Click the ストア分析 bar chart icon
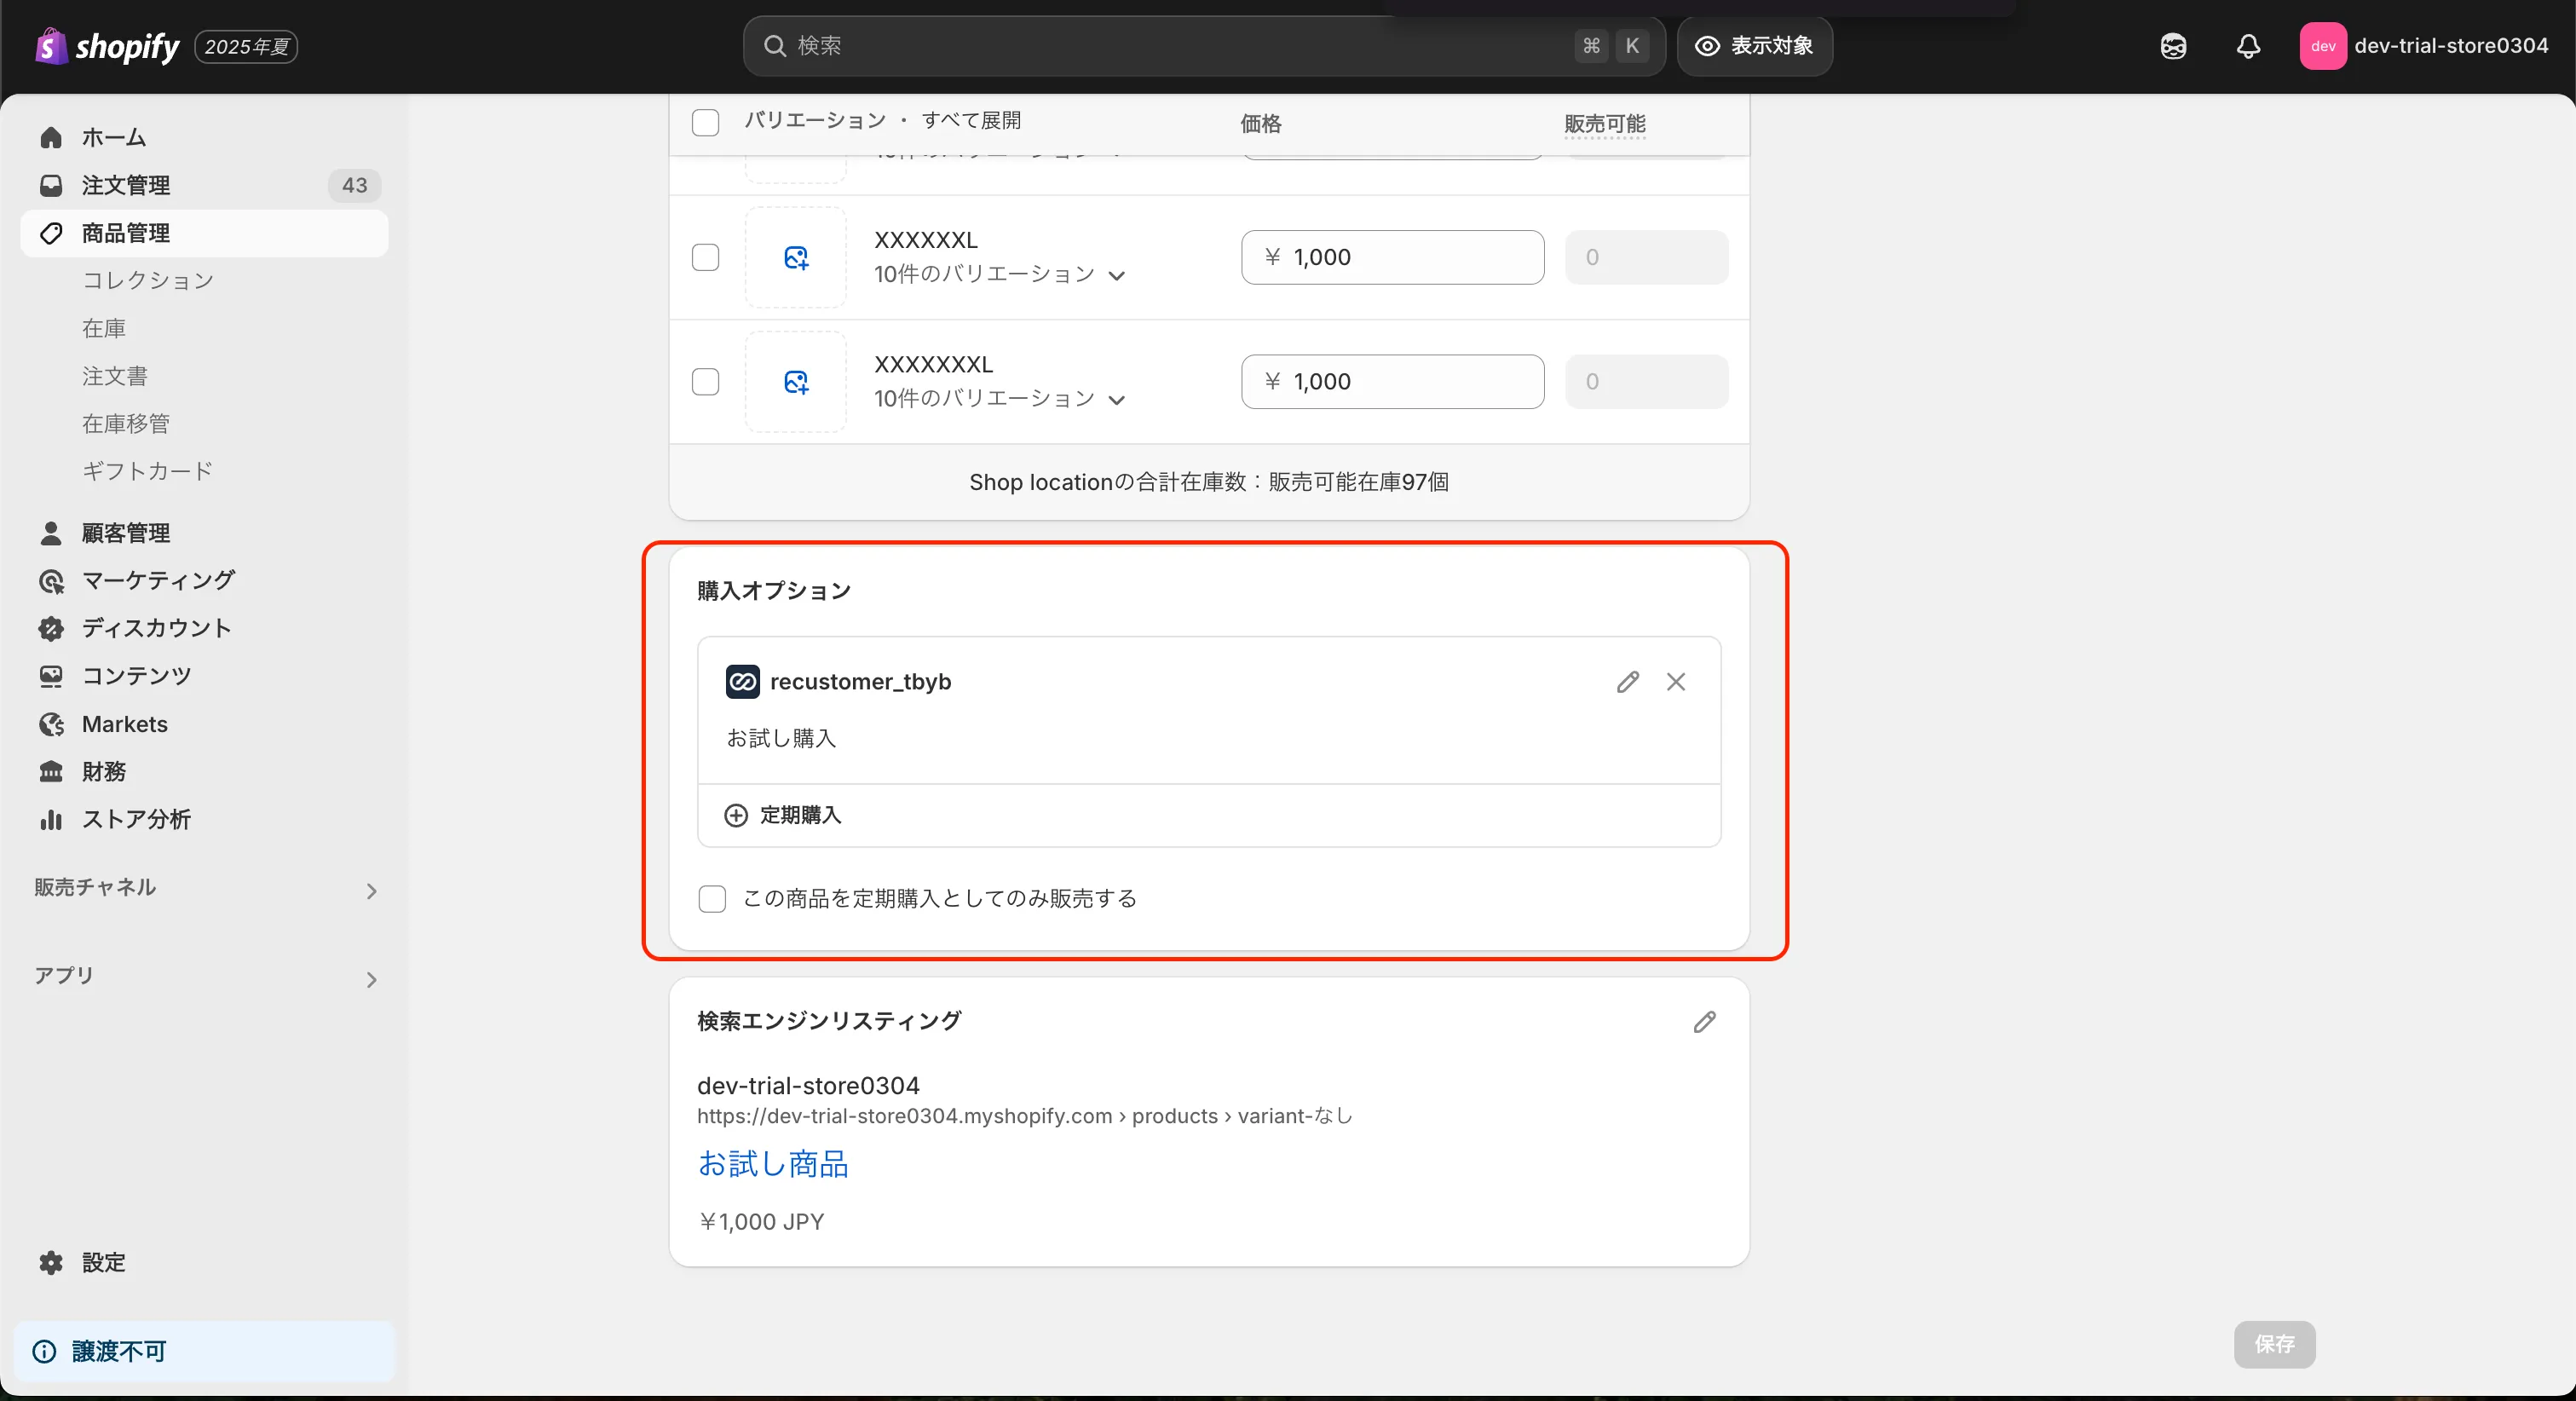Viewport: 2576px width, 1401px height. coord(51,819)
